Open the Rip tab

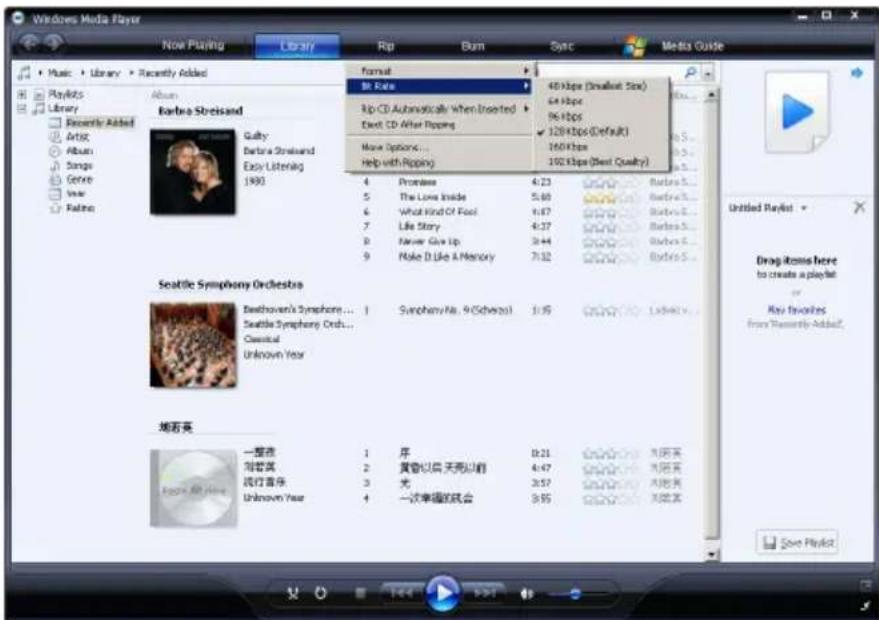pos(385,46)
